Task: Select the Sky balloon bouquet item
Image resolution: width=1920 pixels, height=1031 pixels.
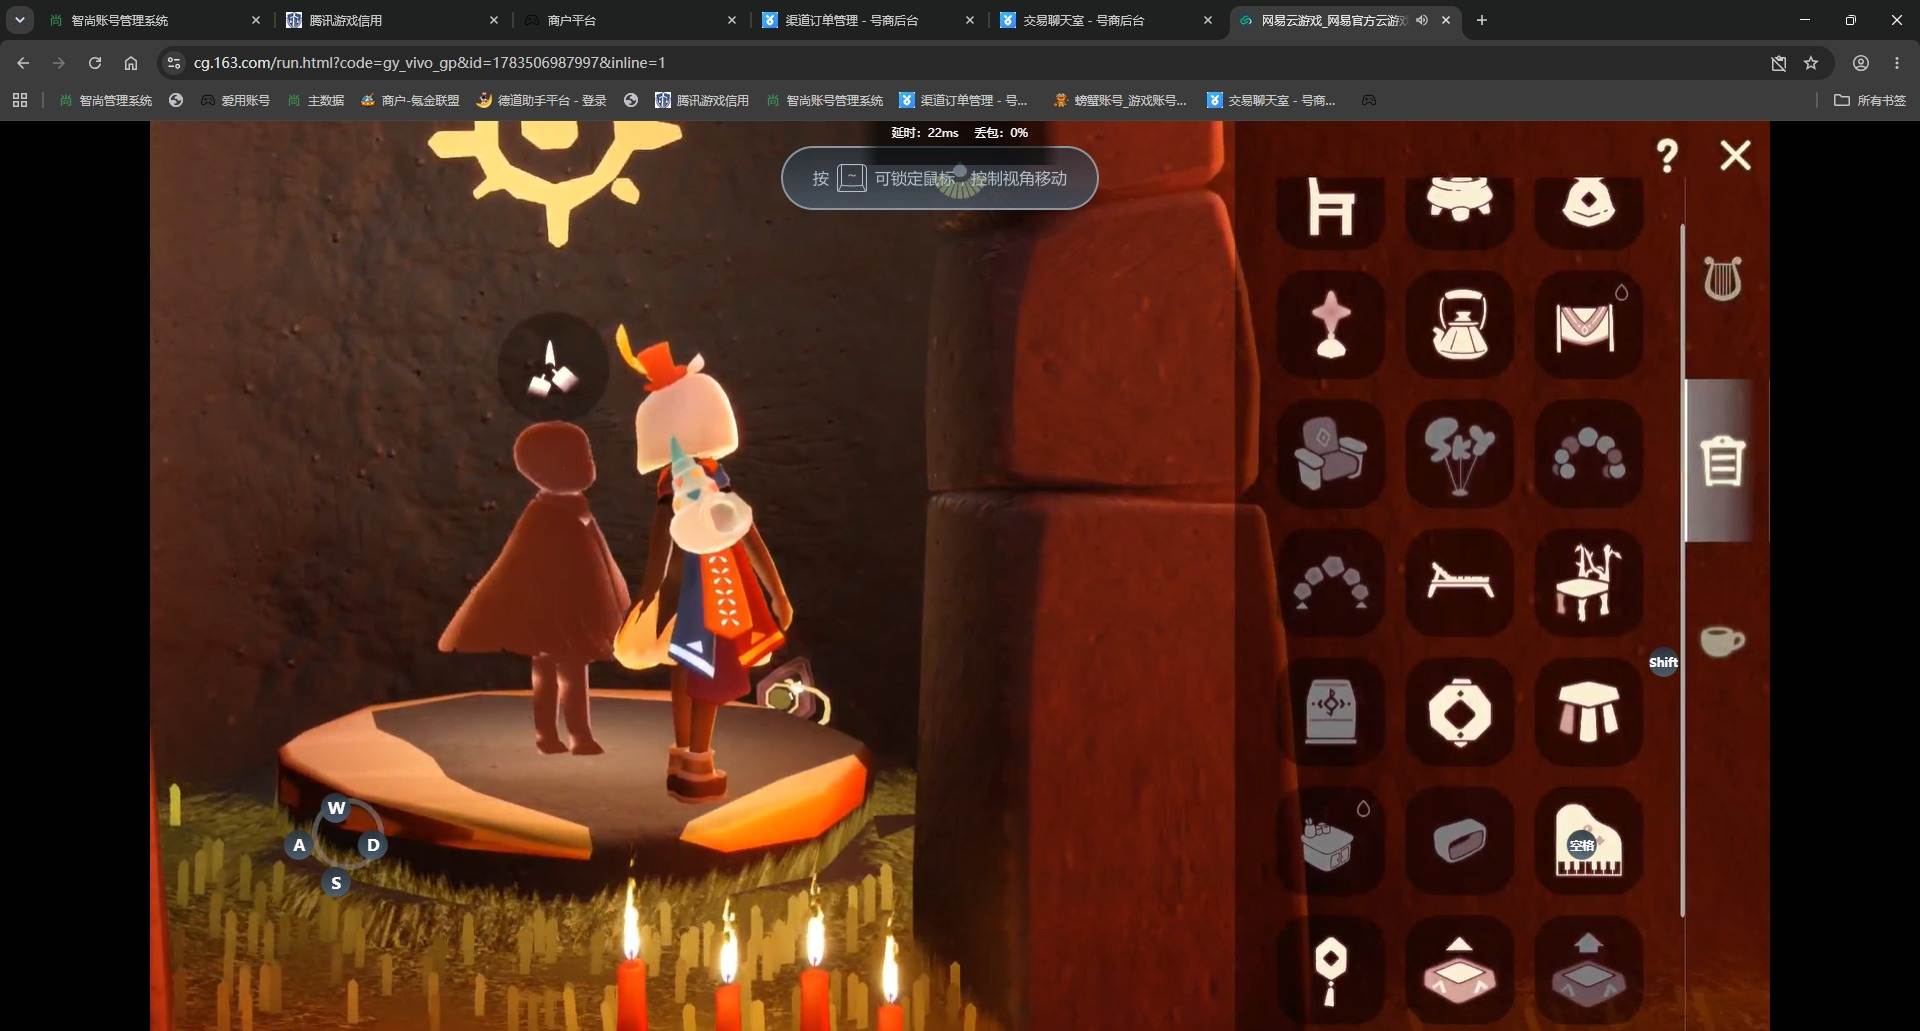Action: coord(1459,453)
